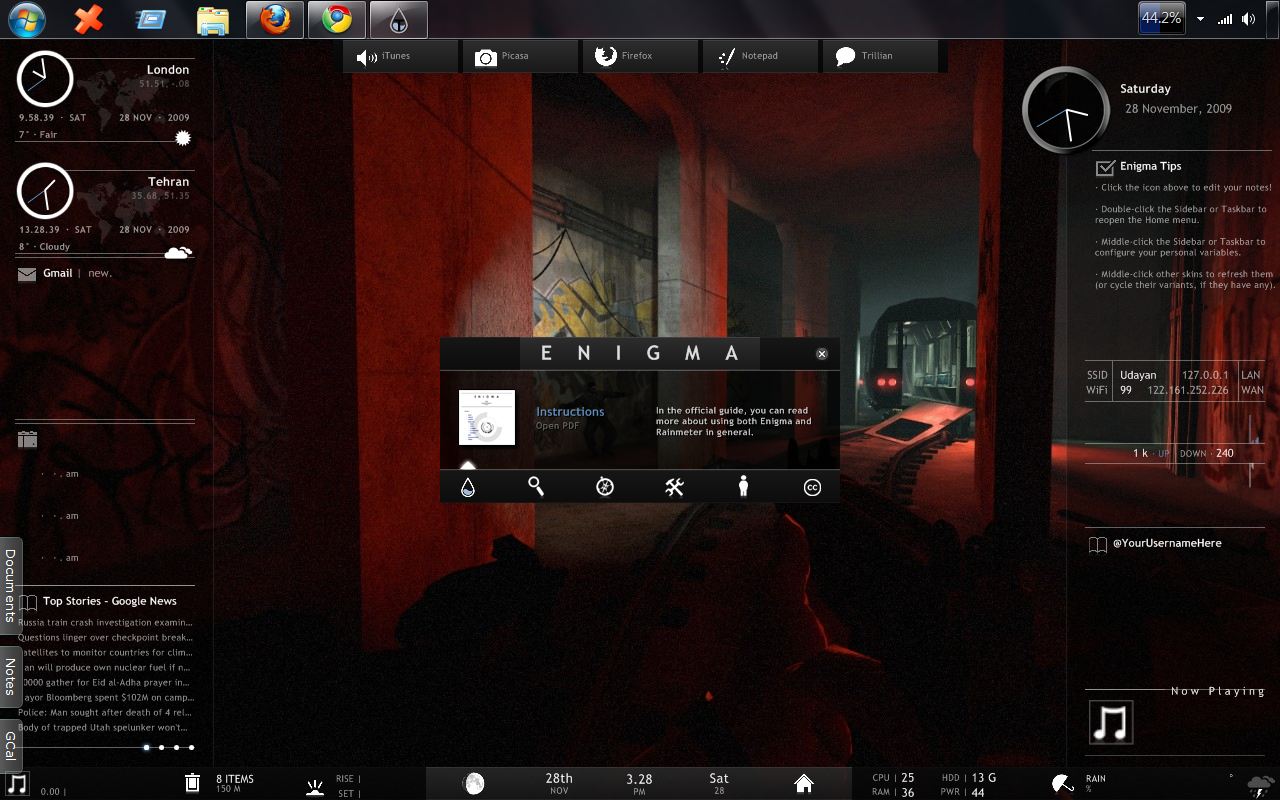Click the book icon beside @YourUsernameHere
The height and width of the screenshot is (800, 1280).
[1097, 544]
